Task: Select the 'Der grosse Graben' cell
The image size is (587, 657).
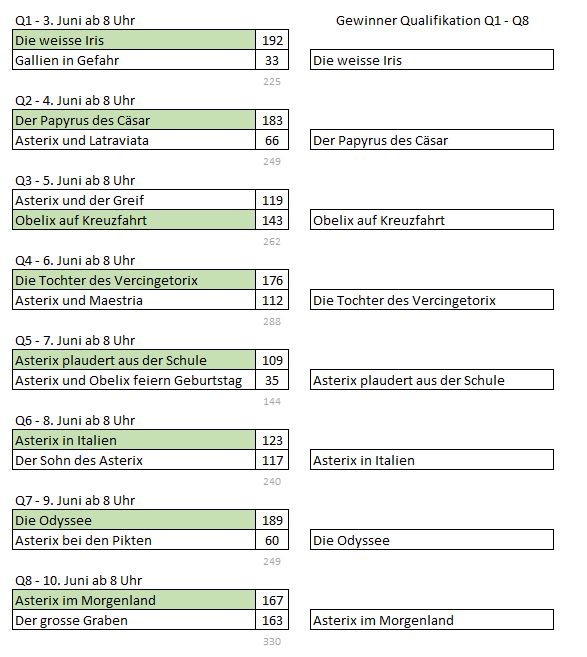Action: pyautogui.click(x=134, y=620)
